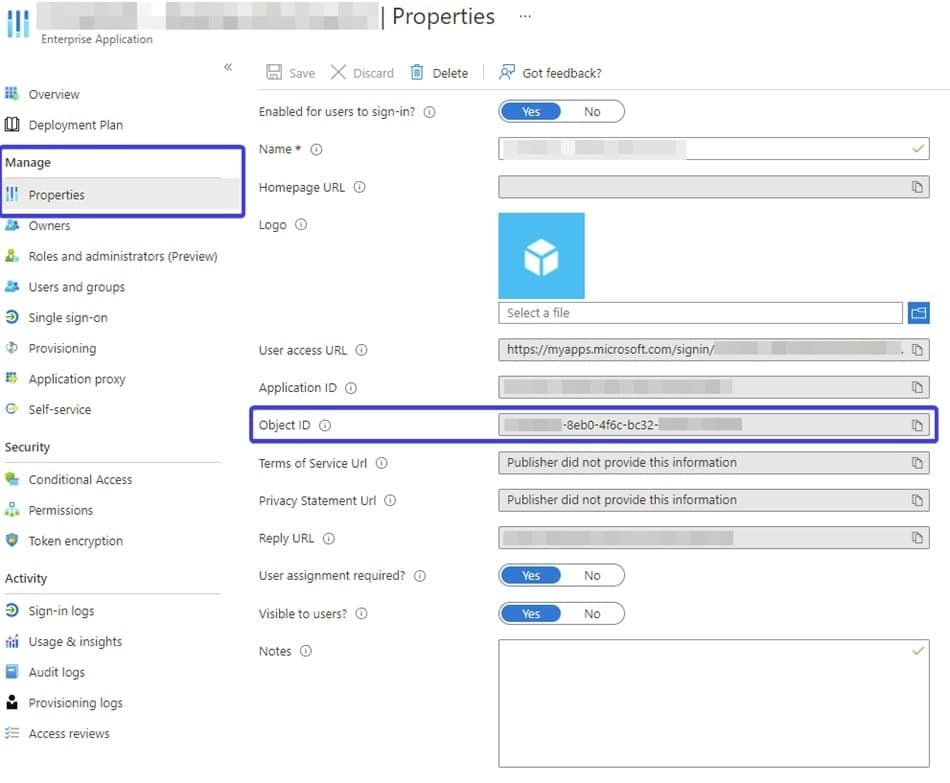950x783 pixels.
Task: Set Enabled for users to sign-in to No
Action: pos(592,112)
